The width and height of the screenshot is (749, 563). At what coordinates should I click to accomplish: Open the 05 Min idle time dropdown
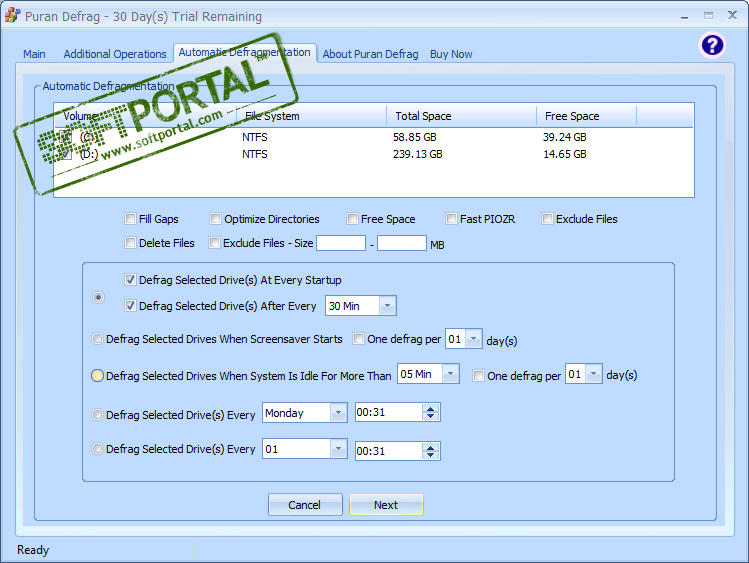coord(450,374)
